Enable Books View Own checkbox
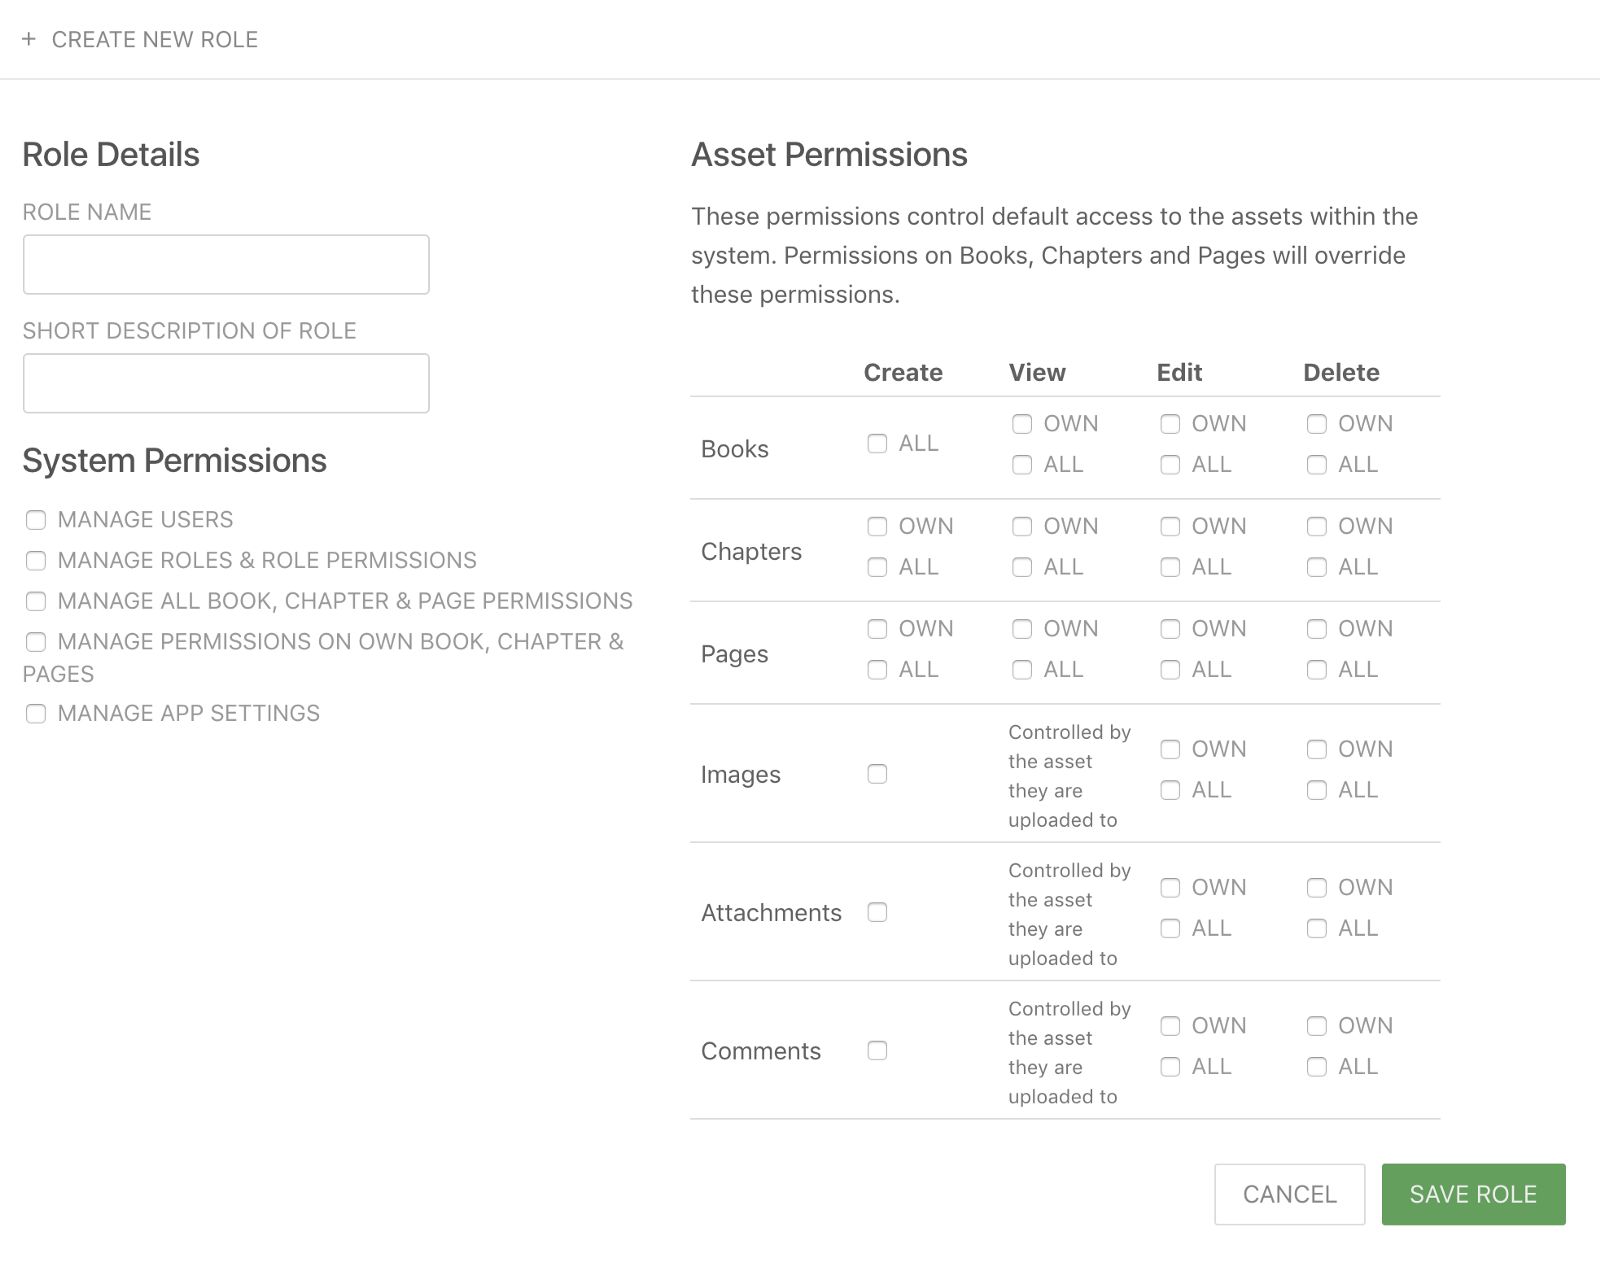Viewport: 1600px width, 1279px height. [x=1022, y=424]
